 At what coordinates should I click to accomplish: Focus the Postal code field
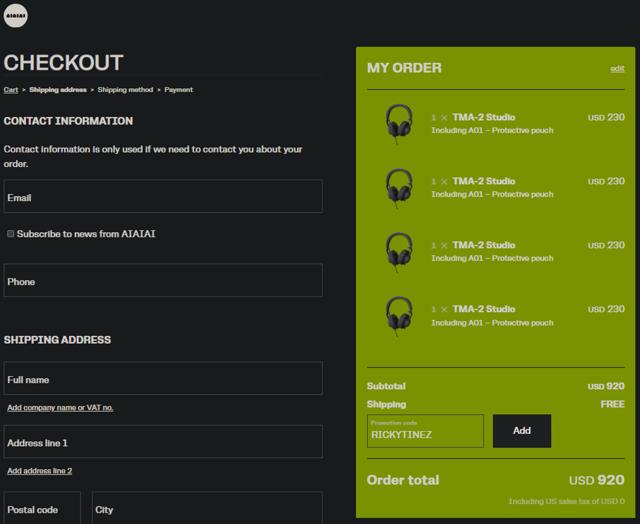point(42,508)
